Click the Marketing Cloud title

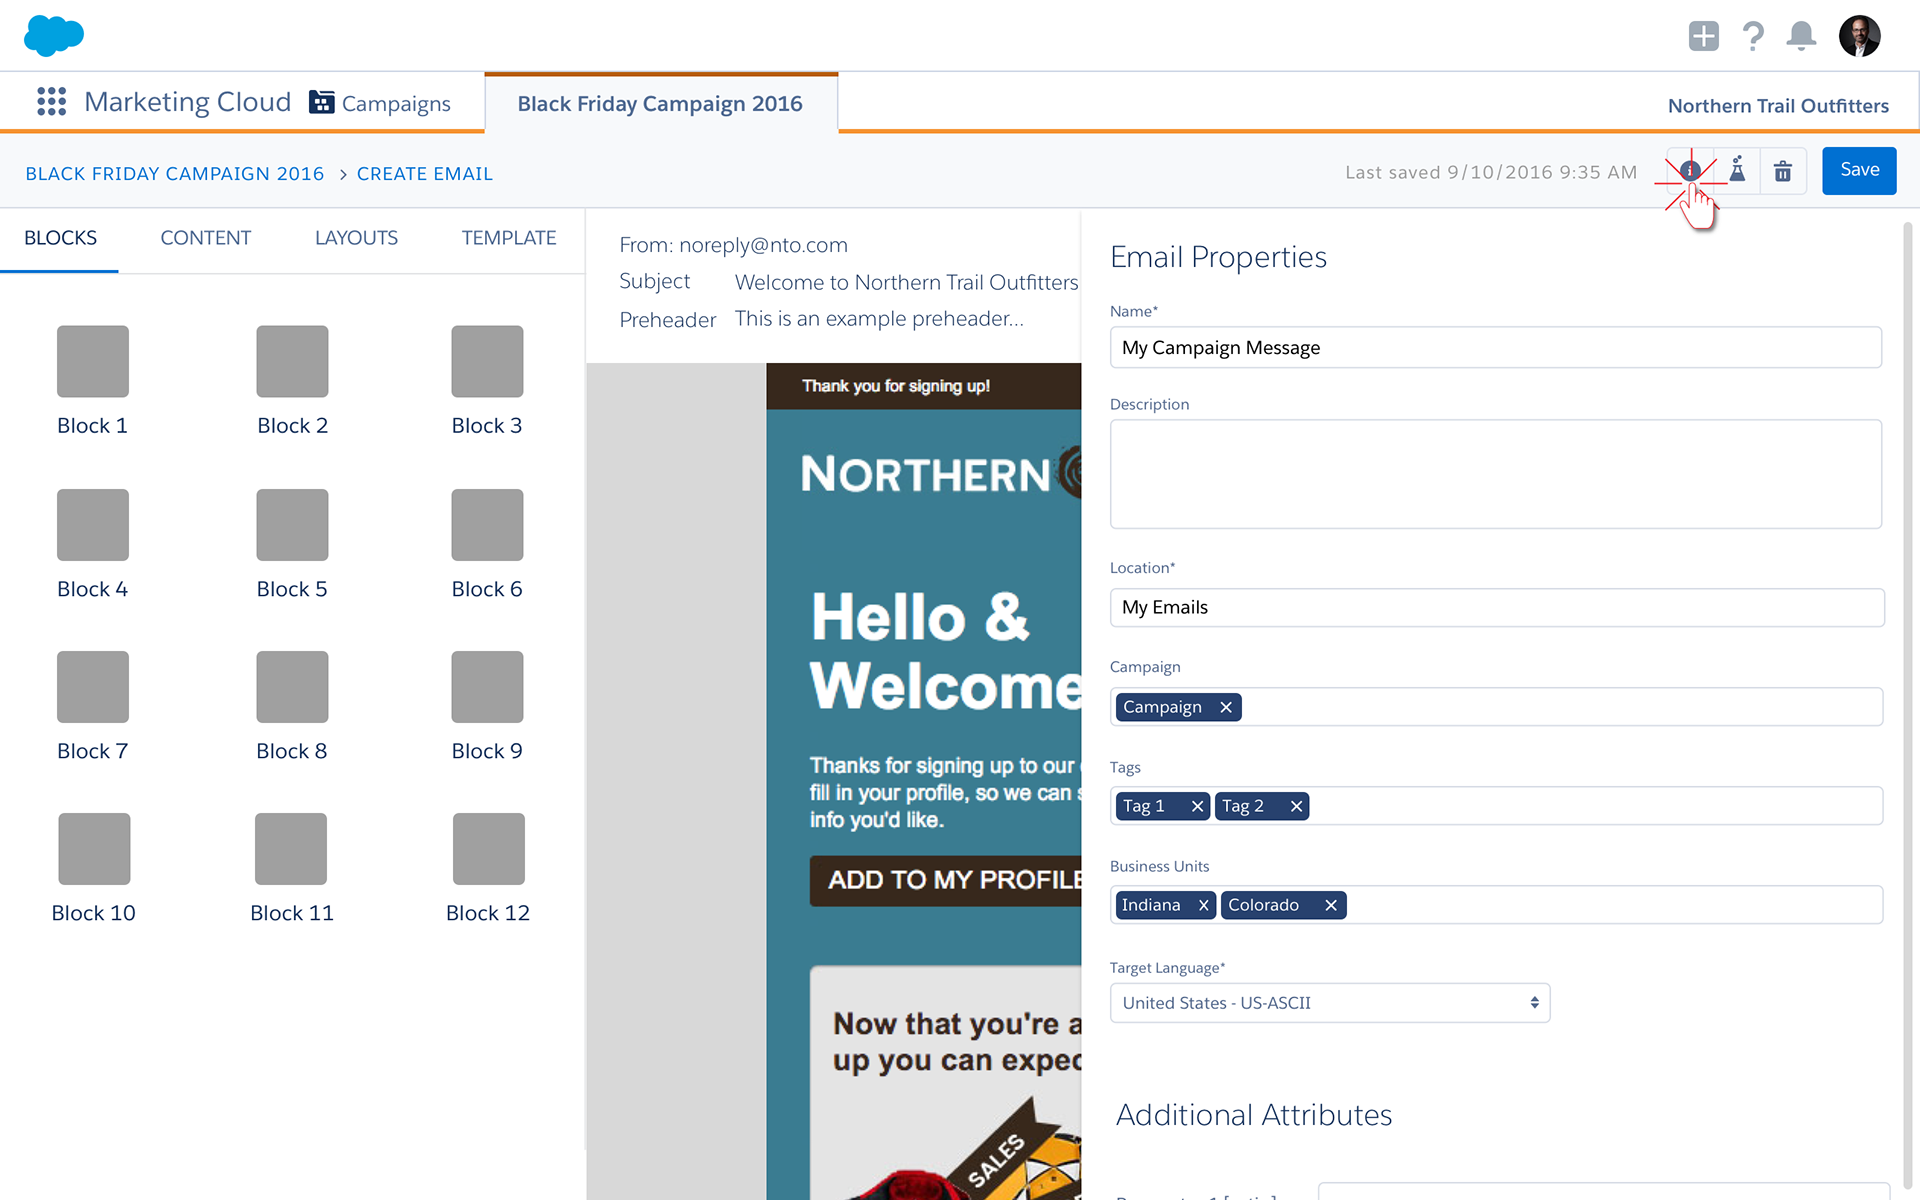[188, 102]
